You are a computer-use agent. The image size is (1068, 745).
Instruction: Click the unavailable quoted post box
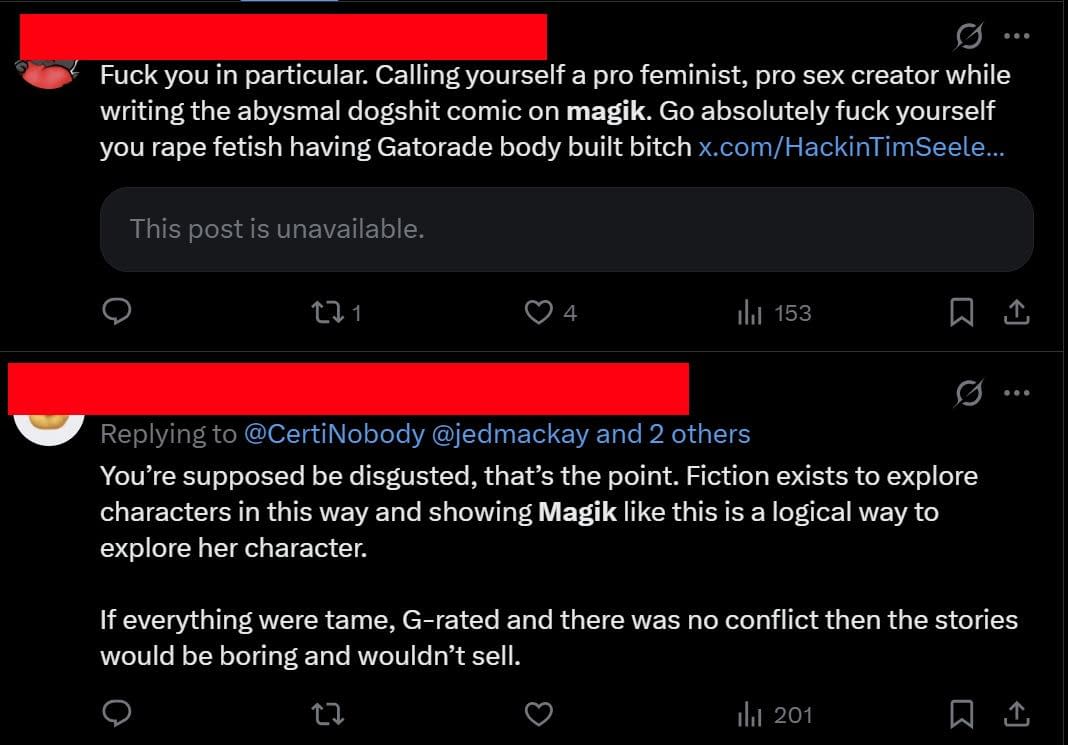(566, 229)
